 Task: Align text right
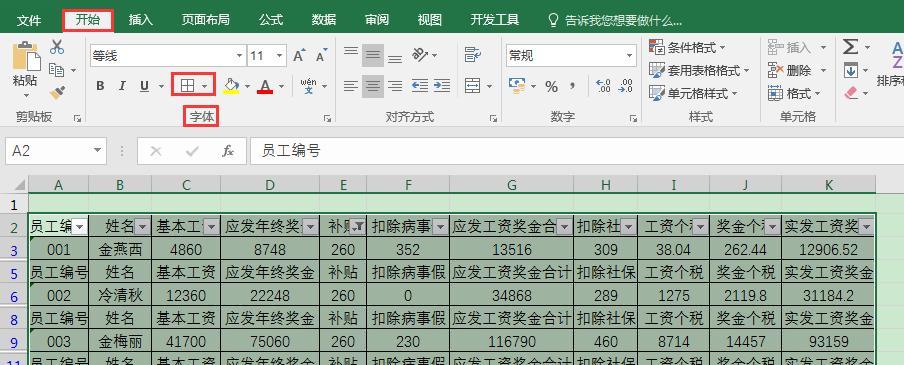tap(395, 86)
